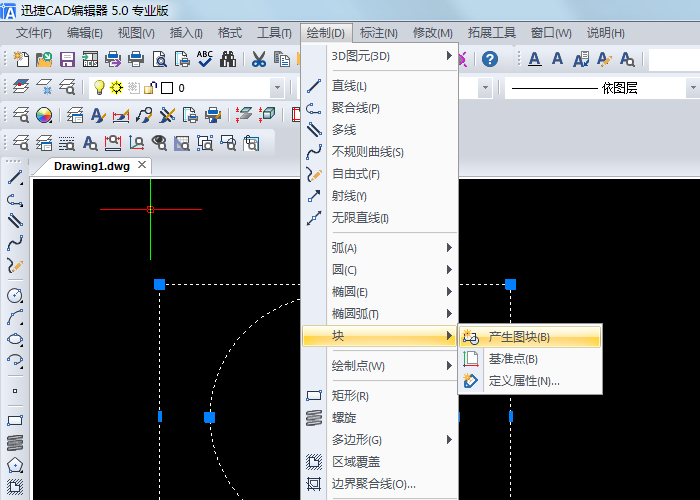Toggle the layer padlock lock icon
The image size is (700, 500).
click(x=149, y=88)
